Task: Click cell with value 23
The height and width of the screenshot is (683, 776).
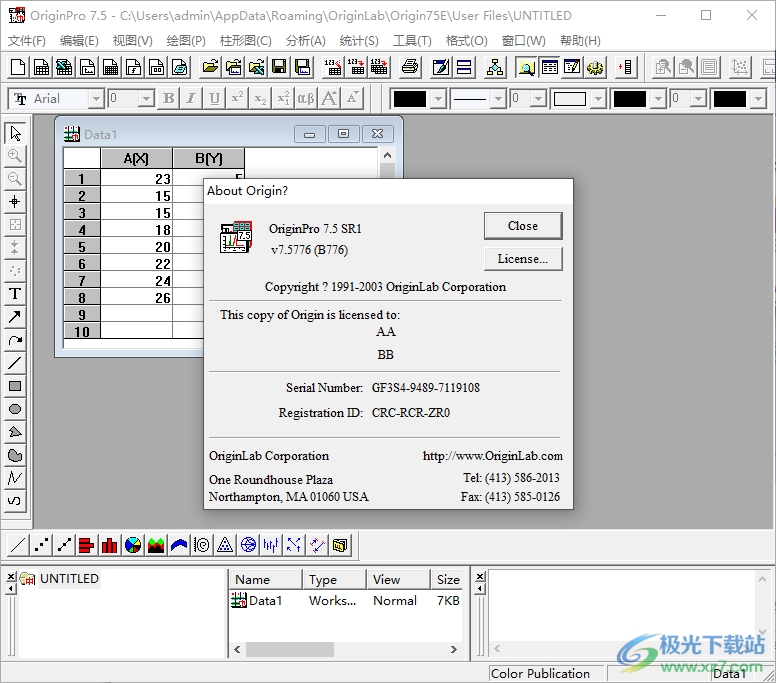Action: click(x=137, y=178)
